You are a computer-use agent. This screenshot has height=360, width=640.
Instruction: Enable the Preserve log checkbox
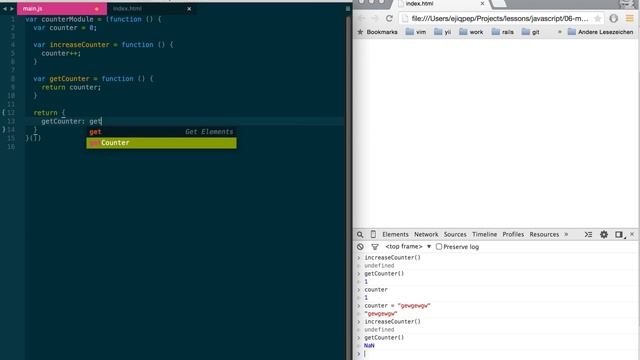click(439, 247)
